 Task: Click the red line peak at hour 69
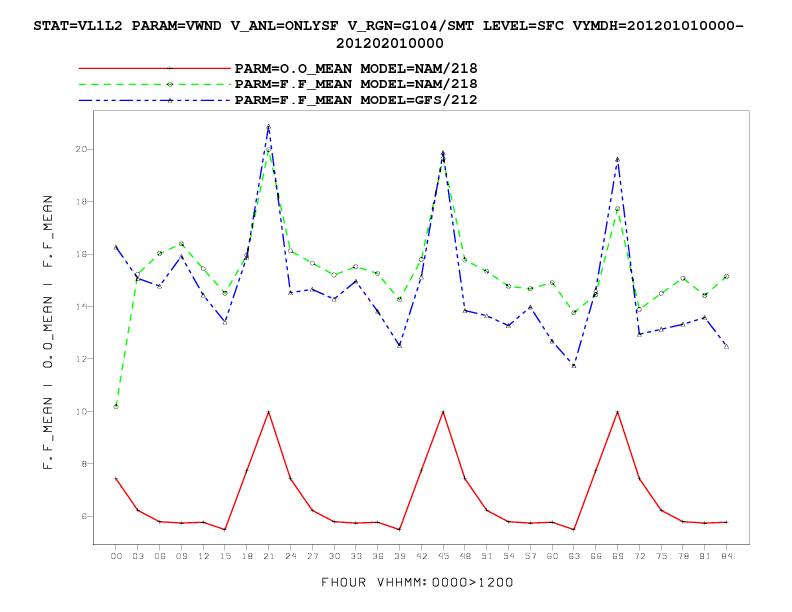pyautogui.click(x=617, y=412)
